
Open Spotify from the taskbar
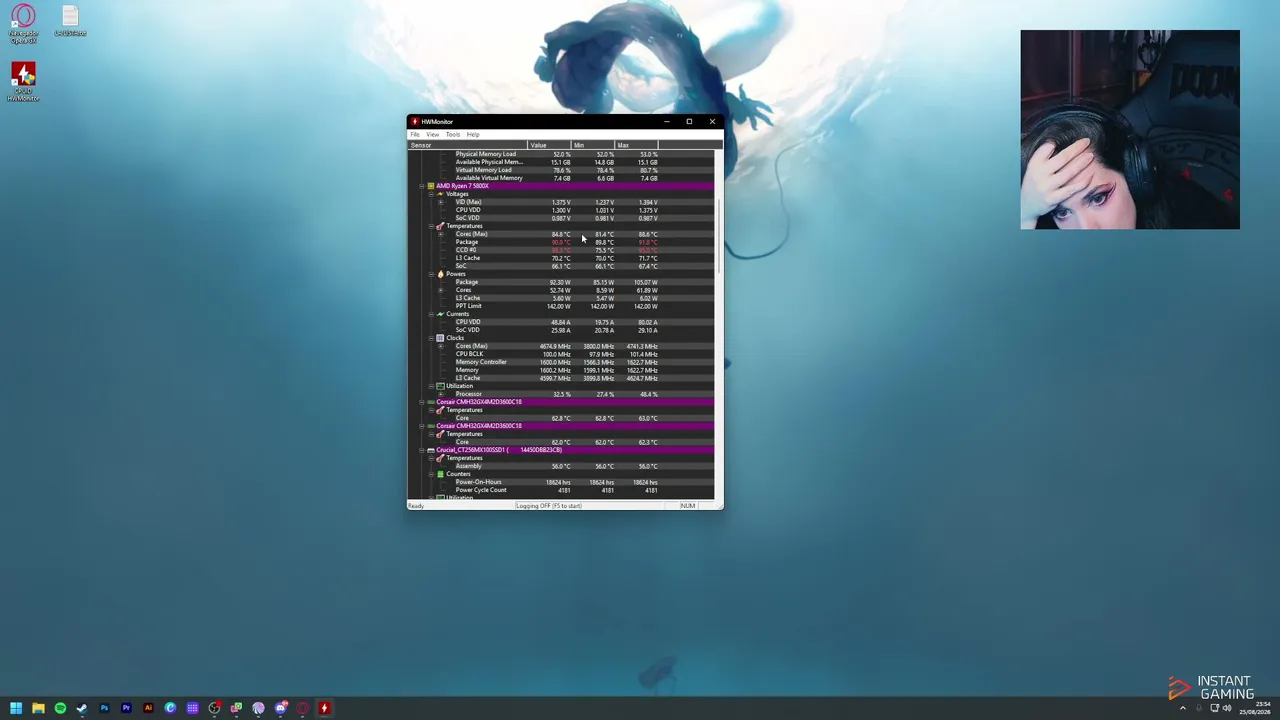60,708
